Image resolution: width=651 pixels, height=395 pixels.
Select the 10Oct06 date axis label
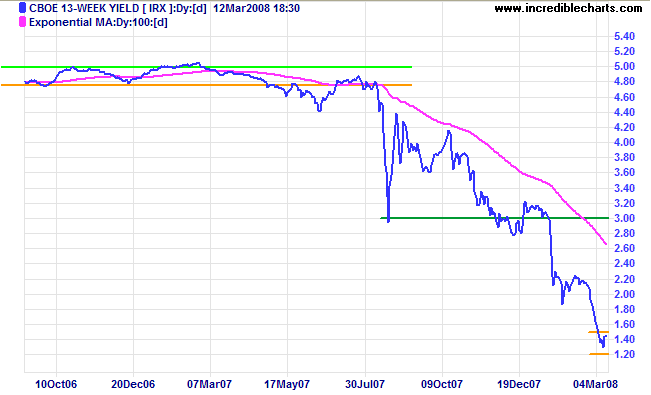[56, 384]
